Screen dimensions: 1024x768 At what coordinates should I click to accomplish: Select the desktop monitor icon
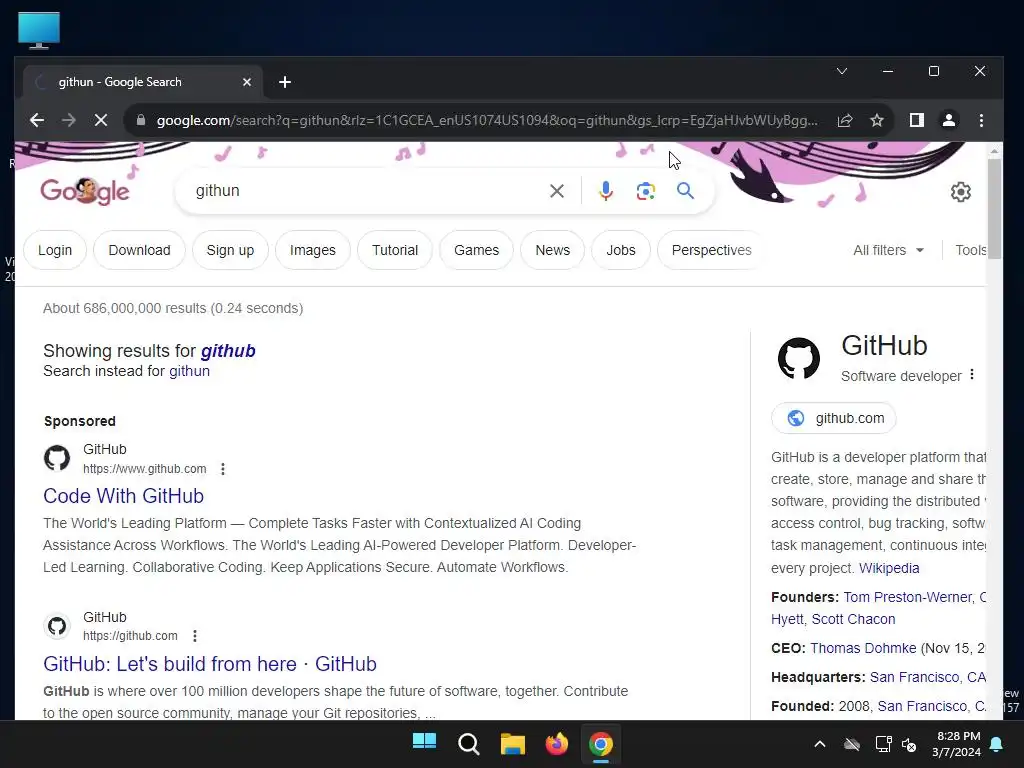pos(39,30)
